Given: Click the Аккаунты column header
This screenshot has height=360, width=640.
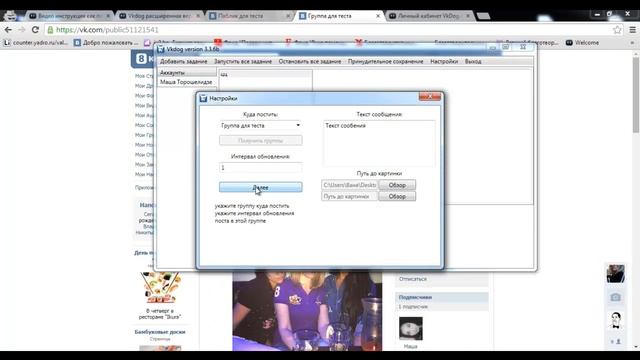Looking at the screenshot, I should pos(187,73).
